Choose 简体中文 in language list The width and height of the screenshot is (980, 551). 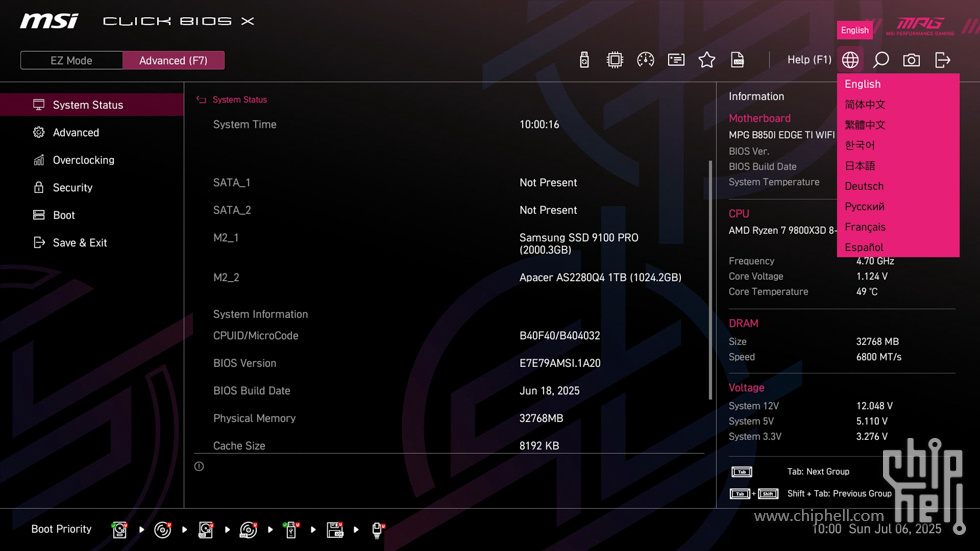coord(898,104)
